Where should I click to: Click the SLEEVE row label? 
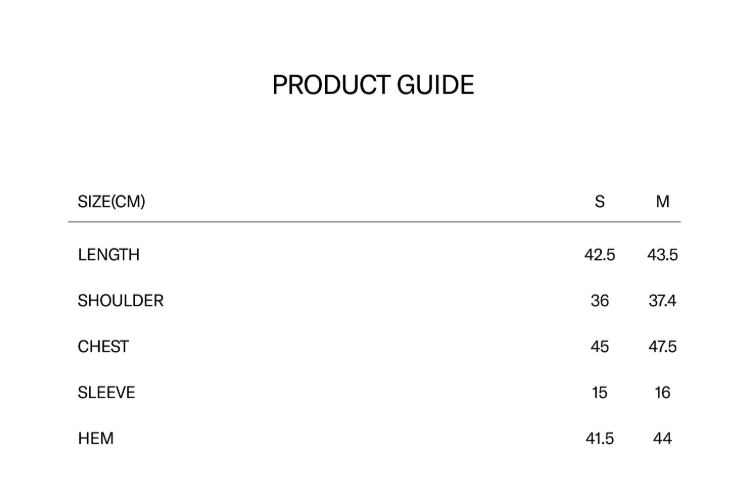[x=106, y=393]
